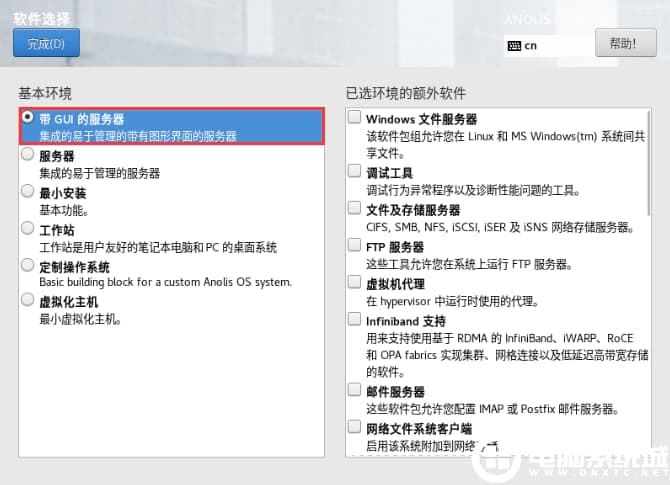Check the 文件及存储服务器 add-on
670x485 pixels.
click(x=354, y=208)
